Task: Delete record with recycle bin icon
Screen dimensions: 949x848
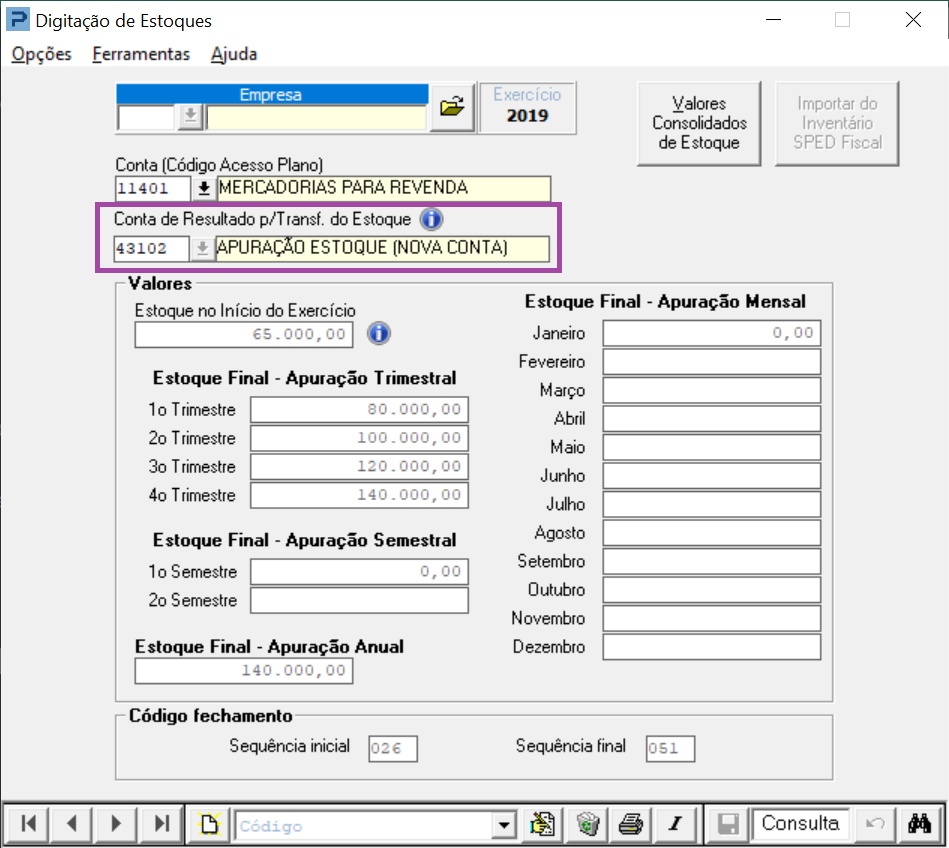Action: (587, 824)
